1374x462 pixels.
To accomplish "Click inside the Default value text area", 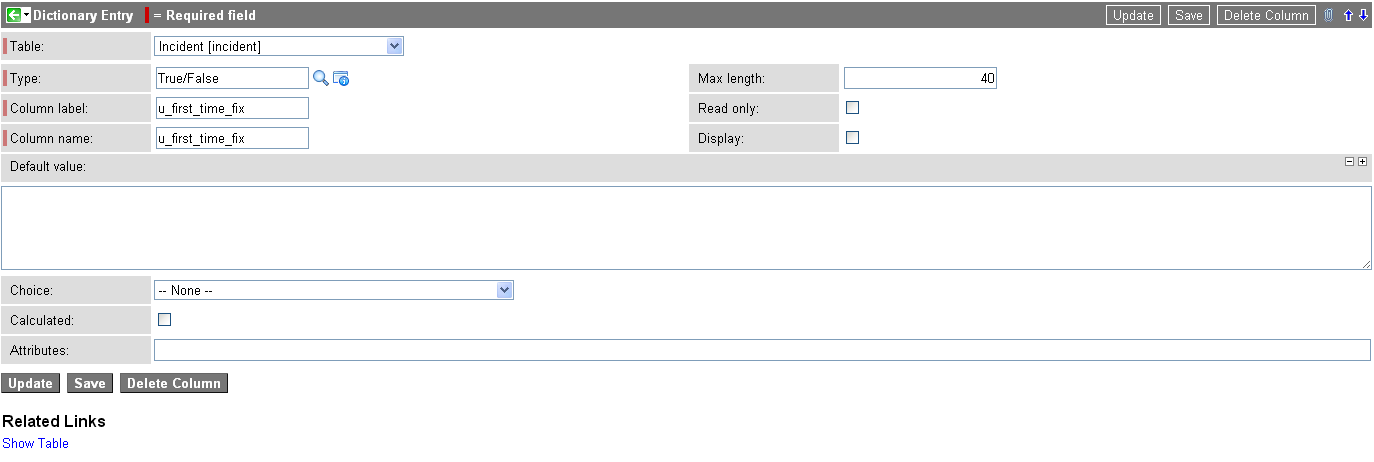I will click(686, 228).
